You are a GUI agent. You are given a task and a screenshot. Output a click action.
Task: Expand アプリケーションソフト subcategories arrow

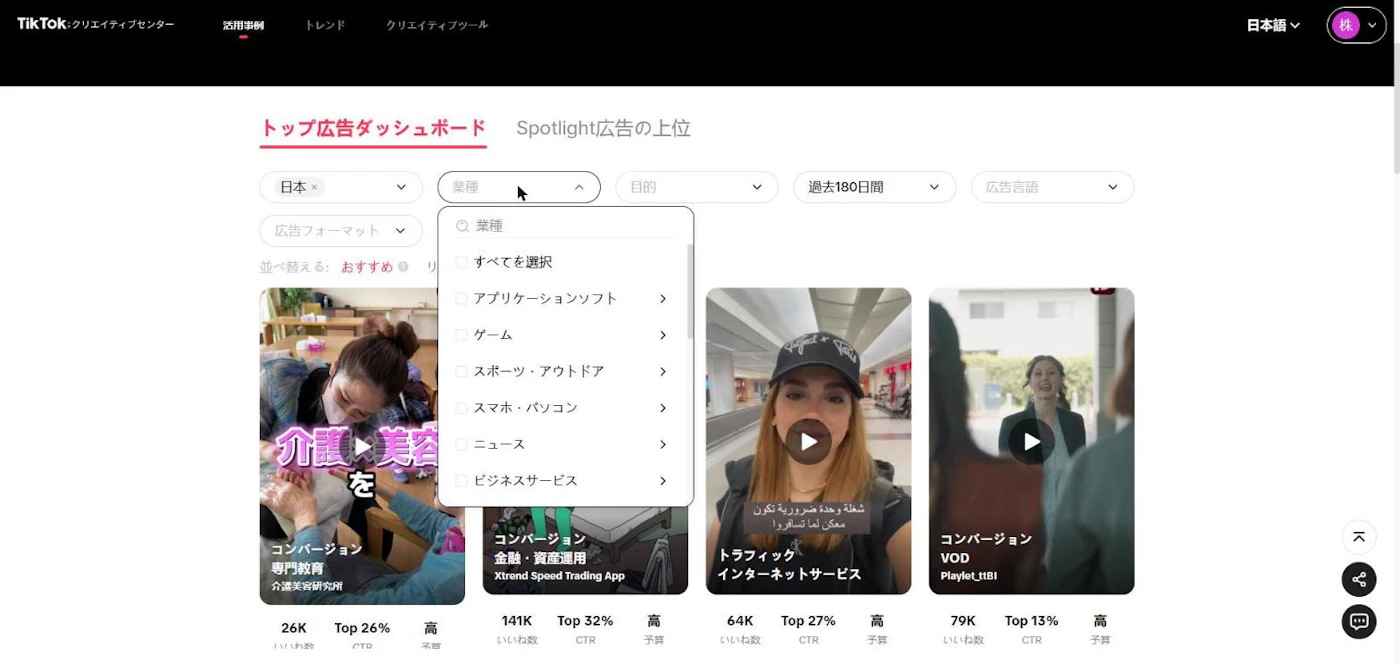663,298
